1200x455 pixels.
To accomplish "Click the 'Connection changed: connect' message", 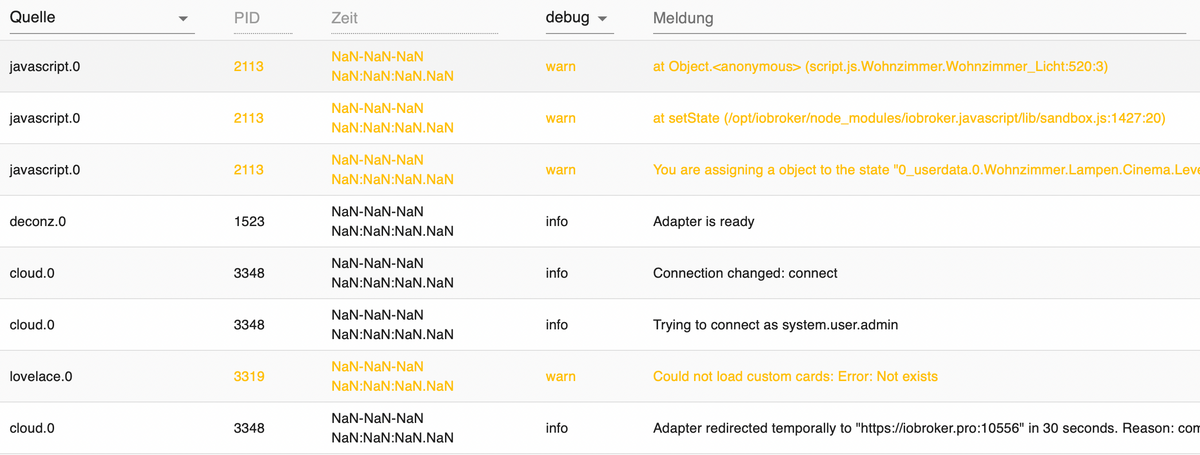I will pyautogui.click(x=745, y=273).
